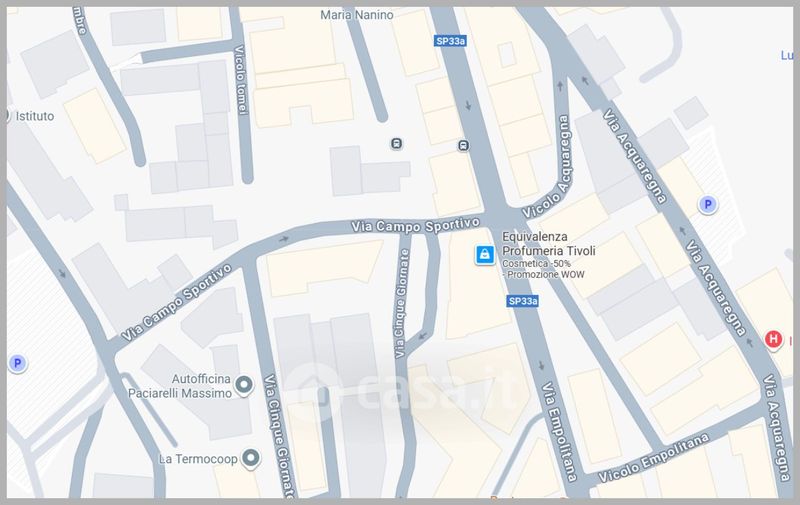Select the parking icon at left map edge
800x505 pixels.
coord(16,363)
